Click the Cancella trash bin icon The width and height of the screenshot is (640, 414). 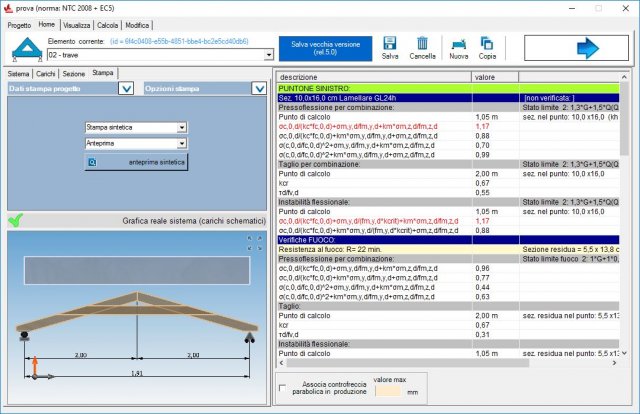pyautogui.click(x=422, y=43)
